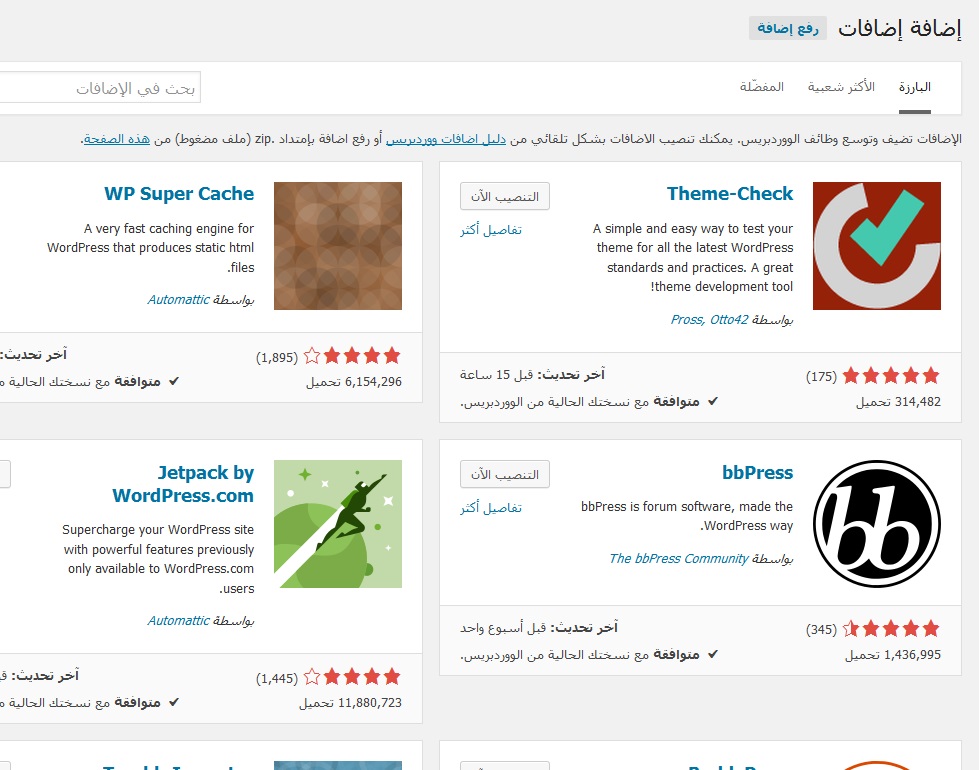Click the compatibility checkmark for WP Super Cache
The width and height of the screenshot is (979, 770).
click(x=174, y=381)
